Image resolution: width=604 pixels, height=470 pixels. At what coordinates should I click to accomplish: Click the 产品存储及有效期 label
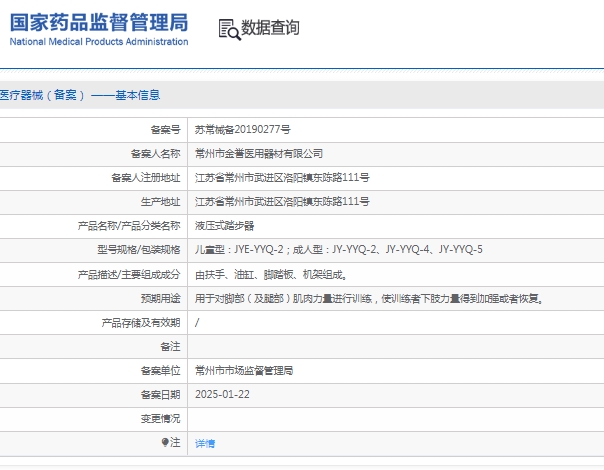point(141,322)
